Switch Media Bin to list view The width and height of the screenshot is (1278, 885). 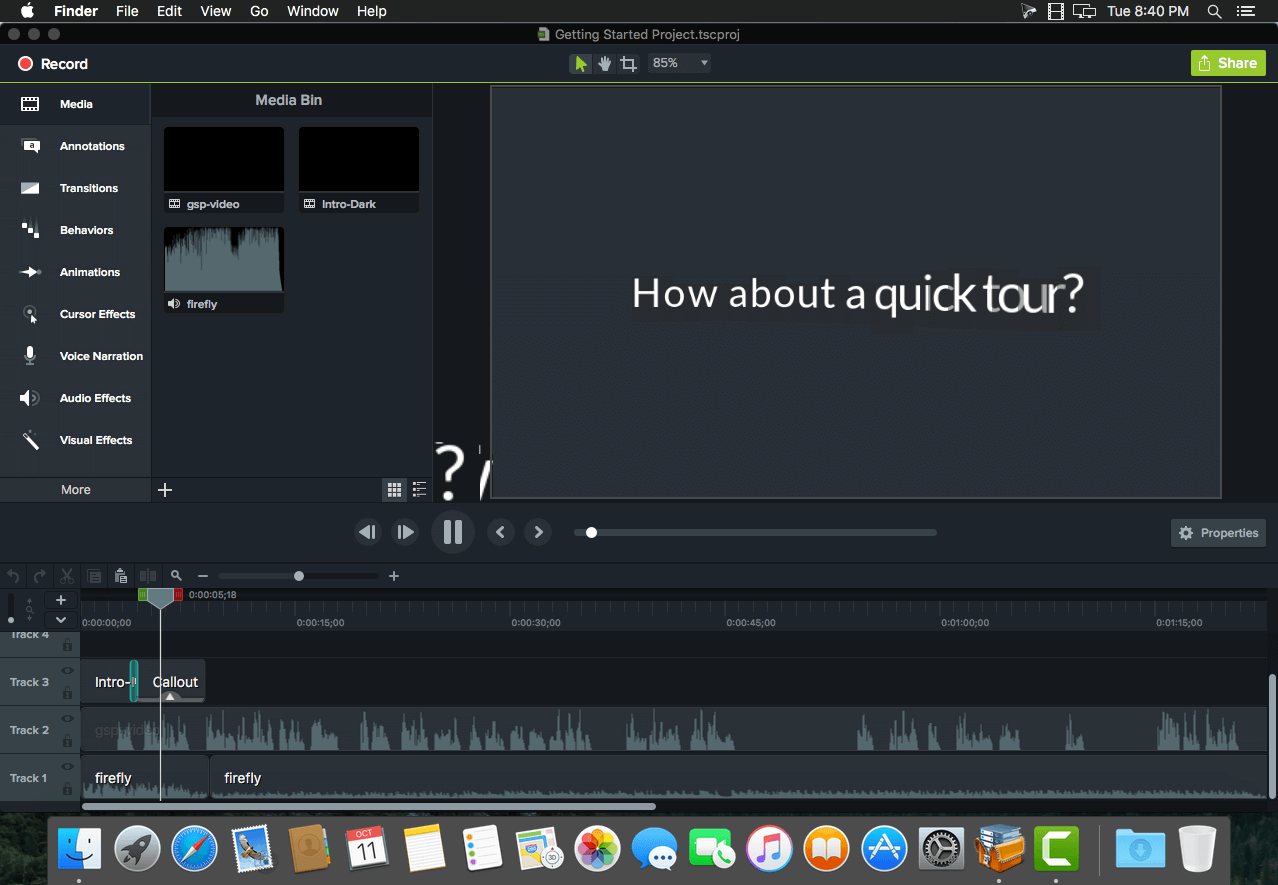[419, 490]
